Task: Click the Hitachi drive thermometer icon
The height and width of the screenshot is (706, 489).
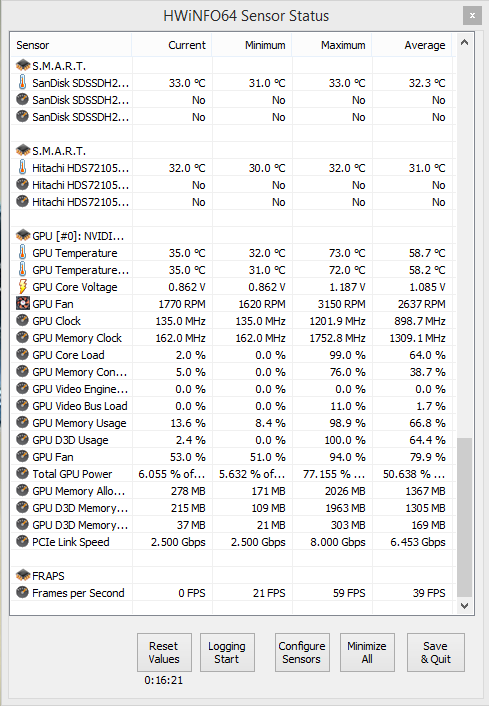Action: pos(22,167)
